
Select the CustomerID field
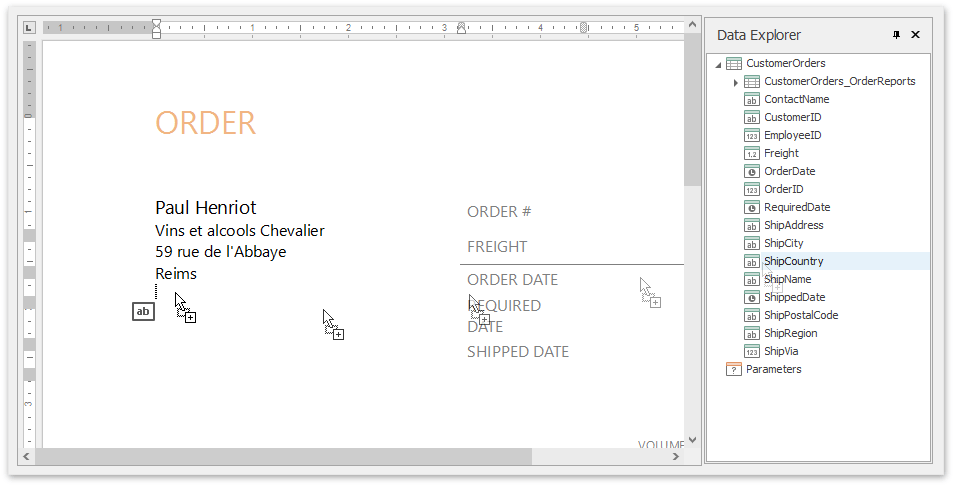pos(793,117)
